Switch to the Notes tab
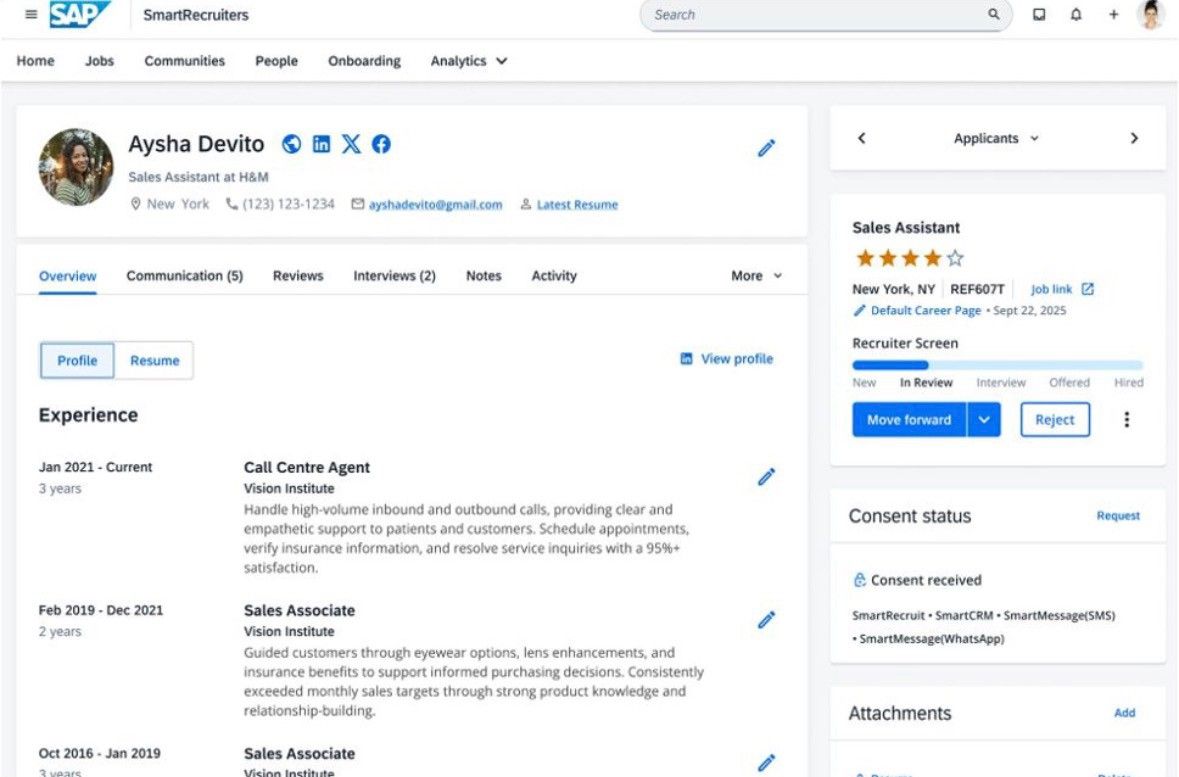1179x777 pixels. point(483,276)
